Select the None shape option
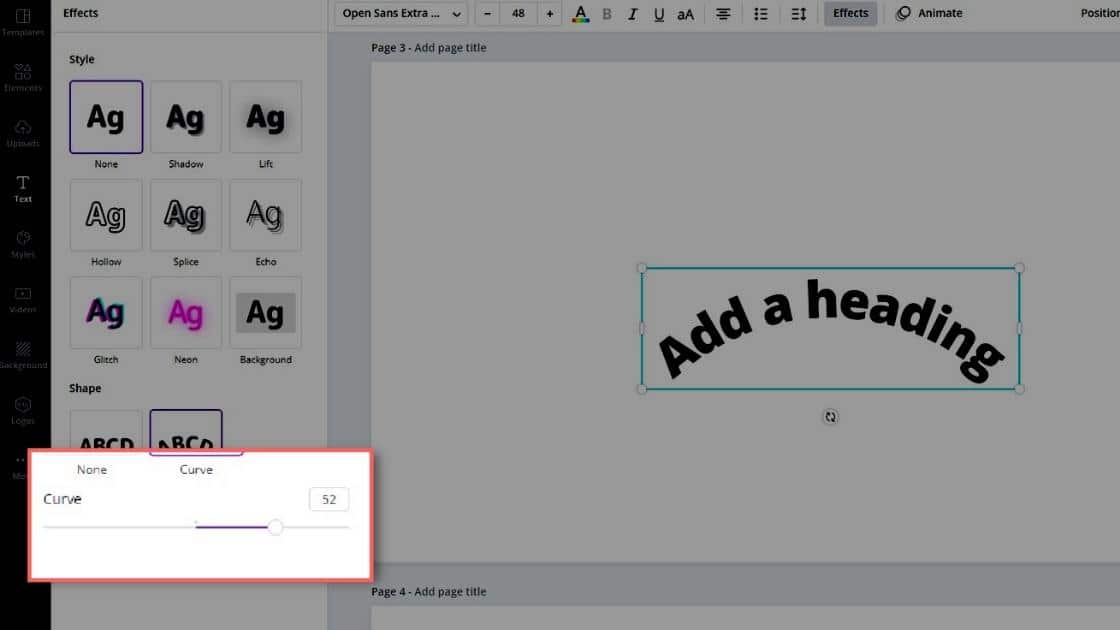 click(106, 432)
